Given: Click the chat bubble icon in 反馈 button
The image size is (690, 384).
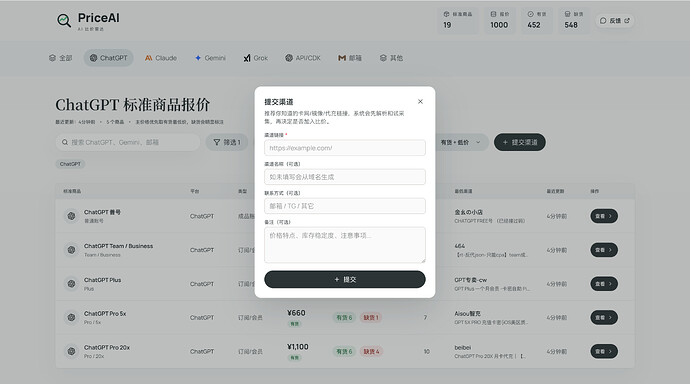Looking at the screenshot, I should [603, 21].
